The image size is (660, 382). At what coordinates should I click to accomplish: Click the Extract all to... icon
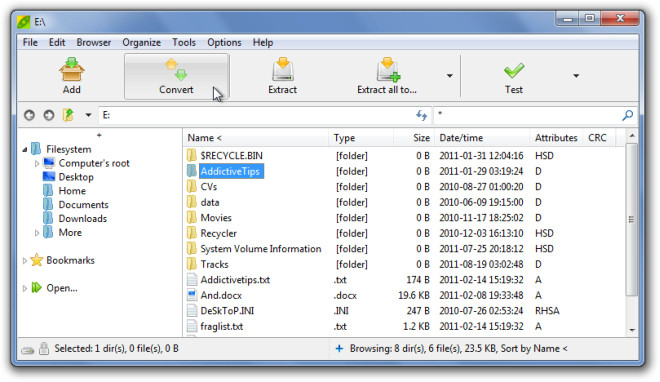[x=389, y=69]
